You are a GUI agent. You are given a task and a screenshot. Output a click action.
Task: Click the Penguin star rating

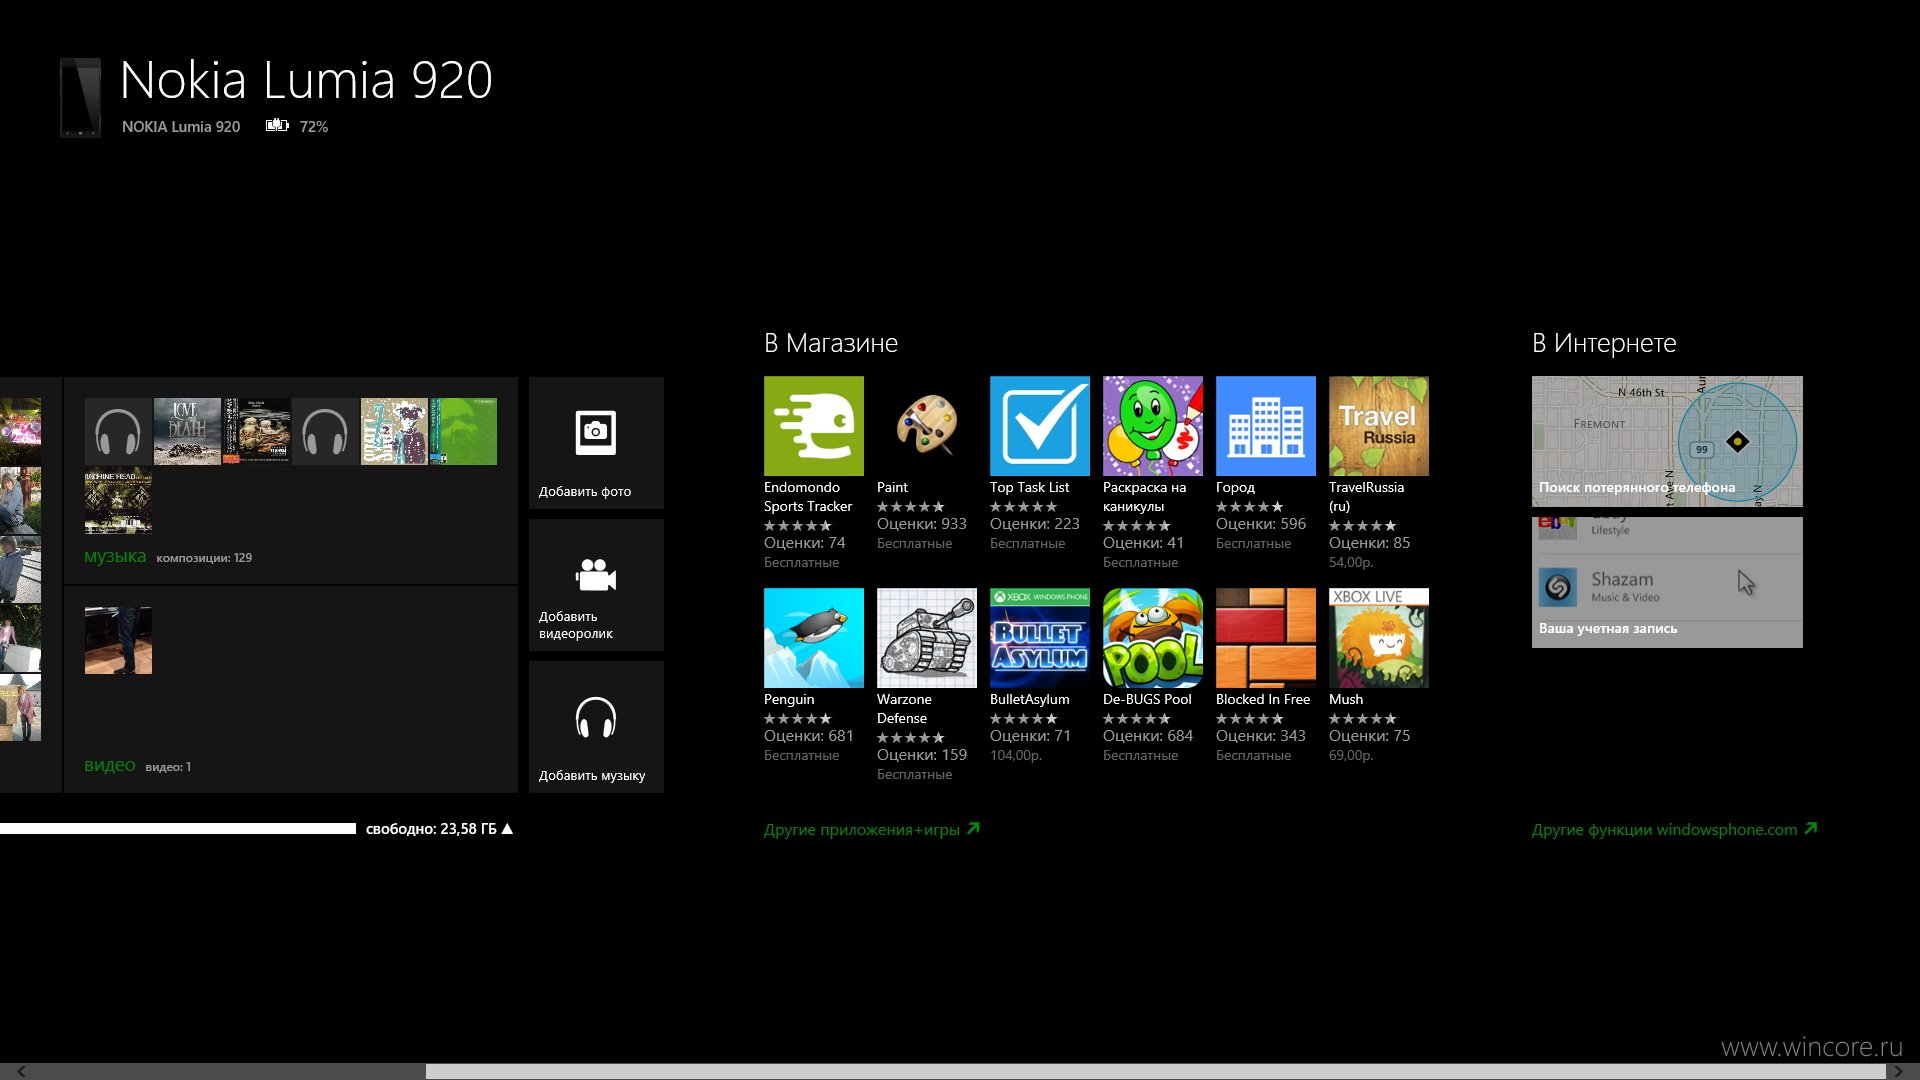click(798, 718)
